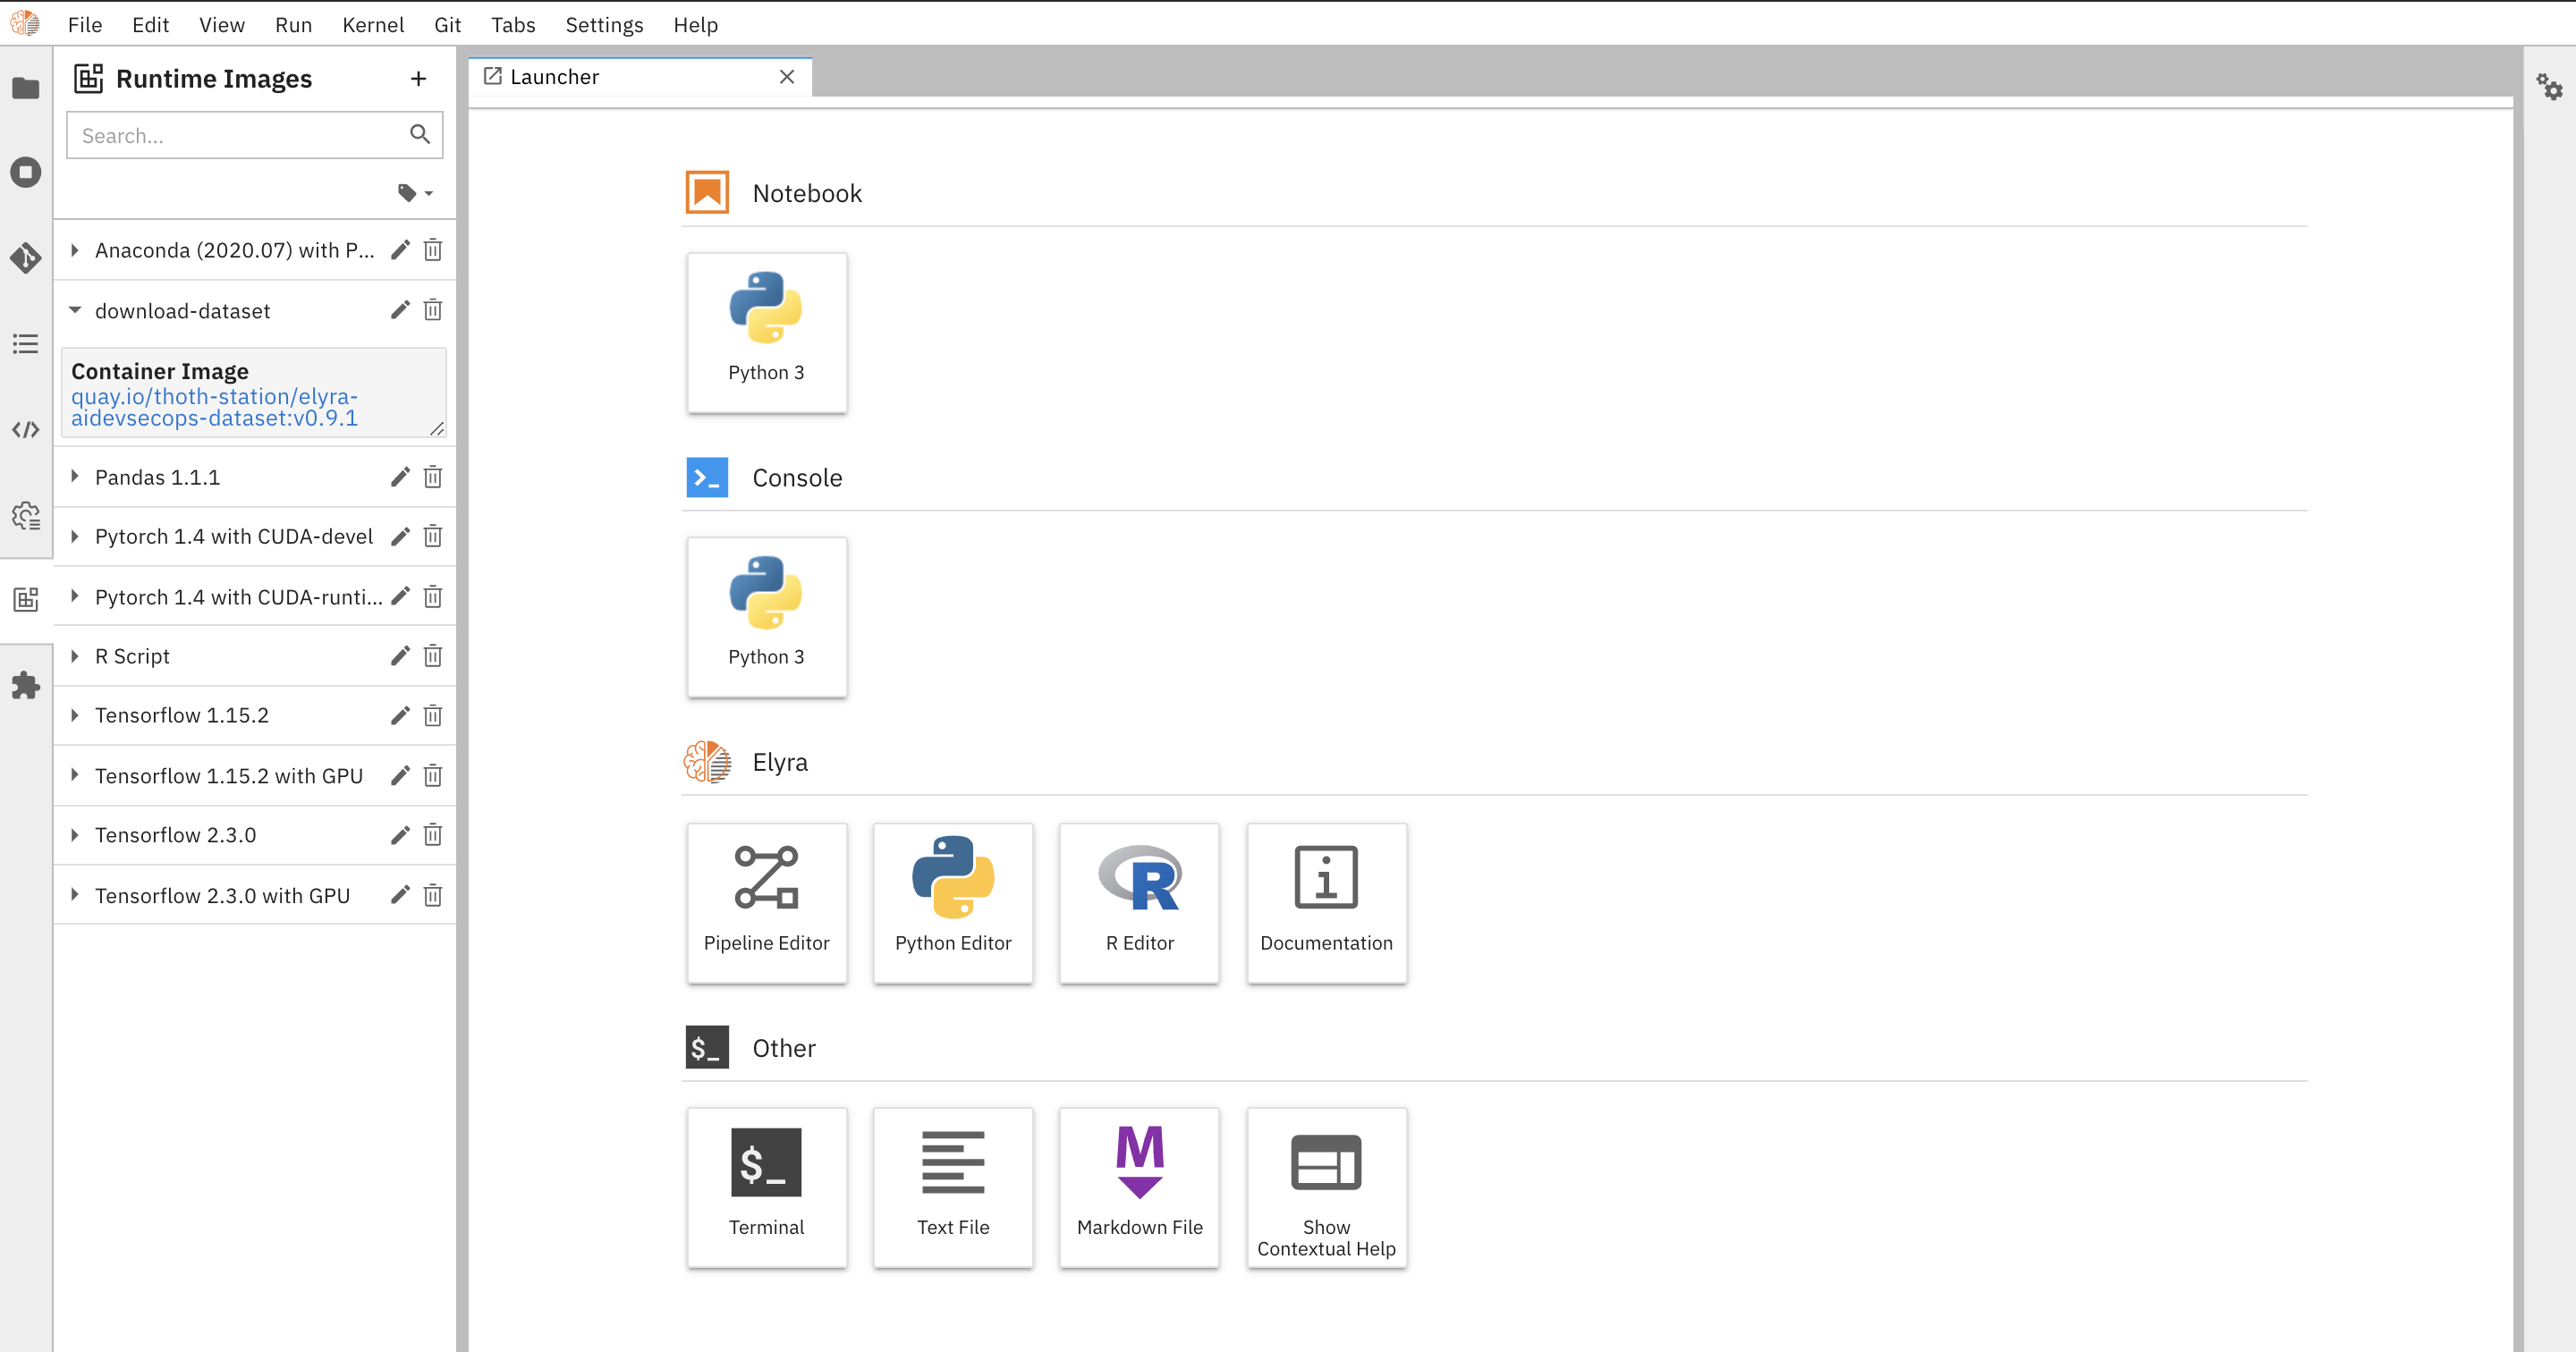Collapse the download-dataset entry

point(75,311)
